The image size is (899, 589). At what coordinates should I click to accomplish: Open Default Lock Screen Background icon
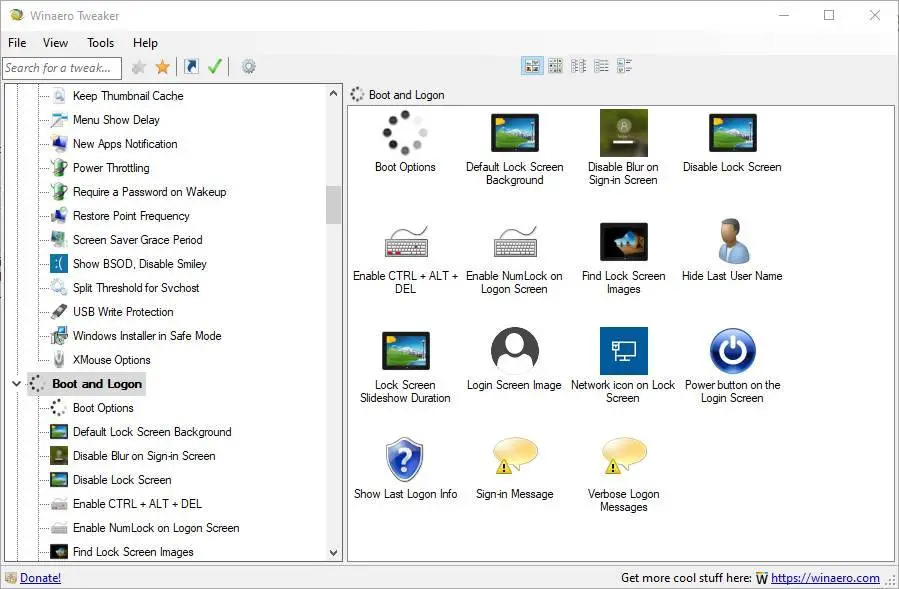514,133
